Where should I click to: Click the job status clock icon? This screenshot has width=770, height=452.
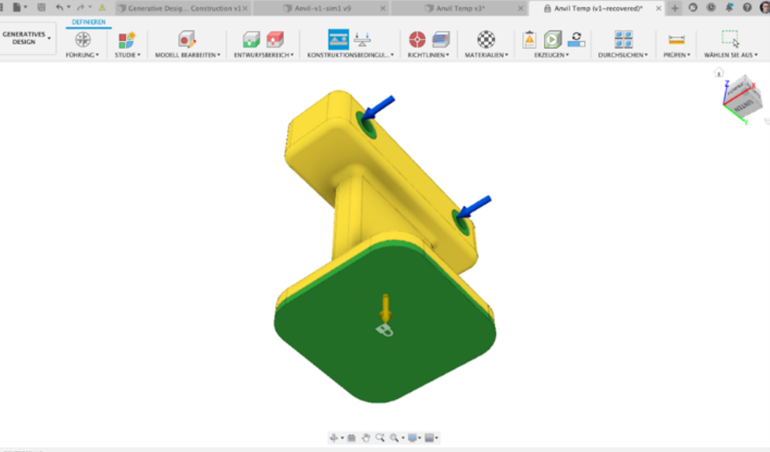711,7
